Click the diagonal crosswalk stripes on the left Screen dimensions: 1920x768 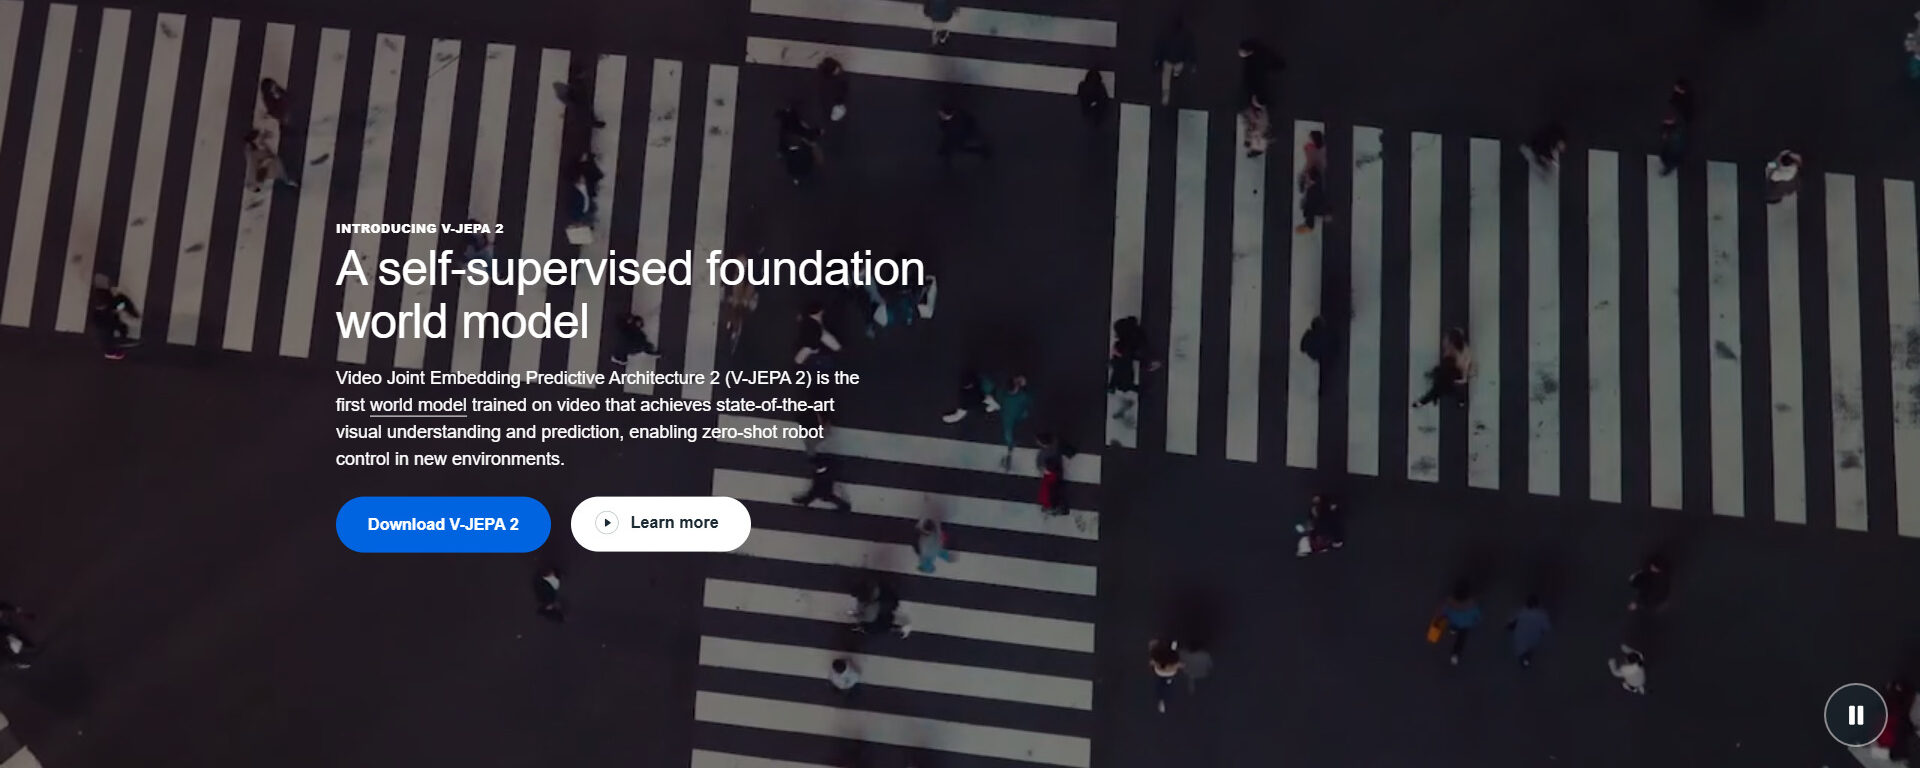coord(200,180)
